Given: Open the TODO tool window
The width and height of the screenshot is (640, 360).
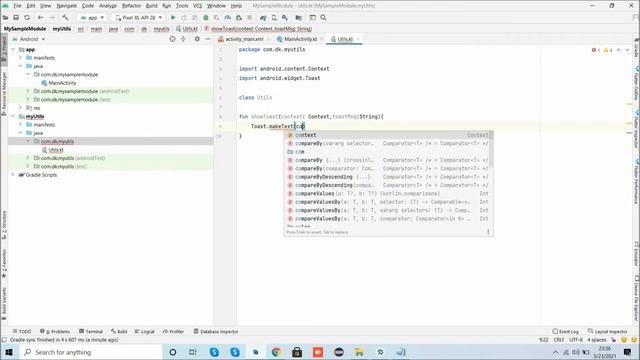Looking at the screenshot, I should pyautogui.click(x=22, y=331).
